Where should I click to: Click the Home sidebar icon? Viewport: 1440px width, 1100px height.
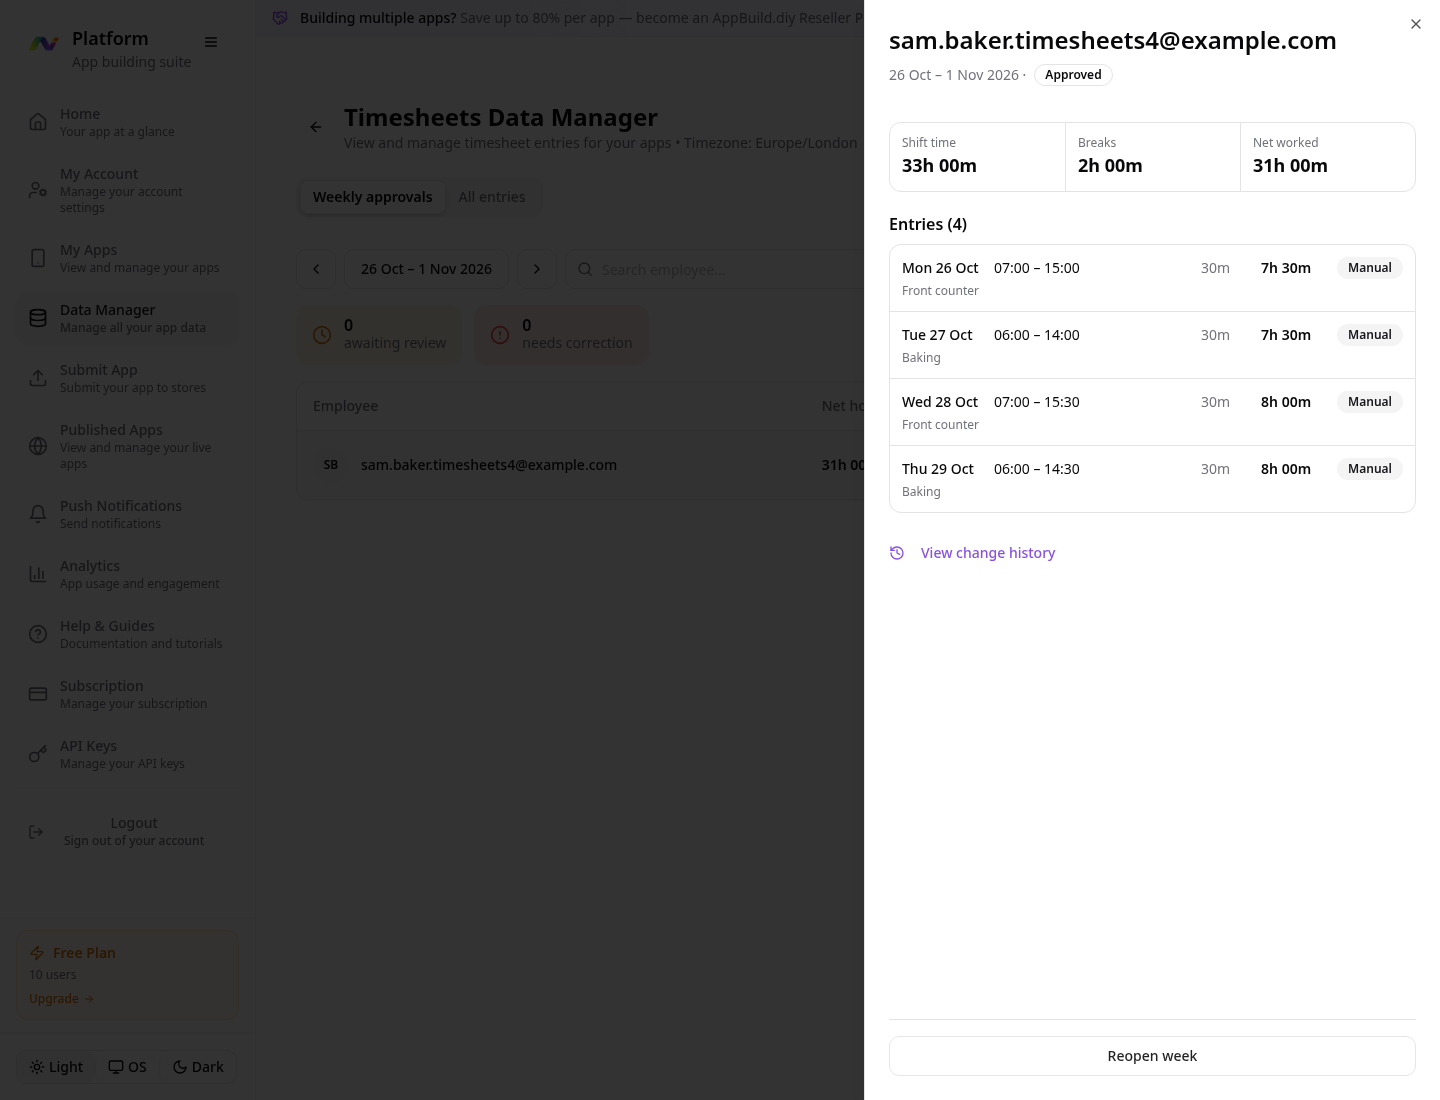38,122
